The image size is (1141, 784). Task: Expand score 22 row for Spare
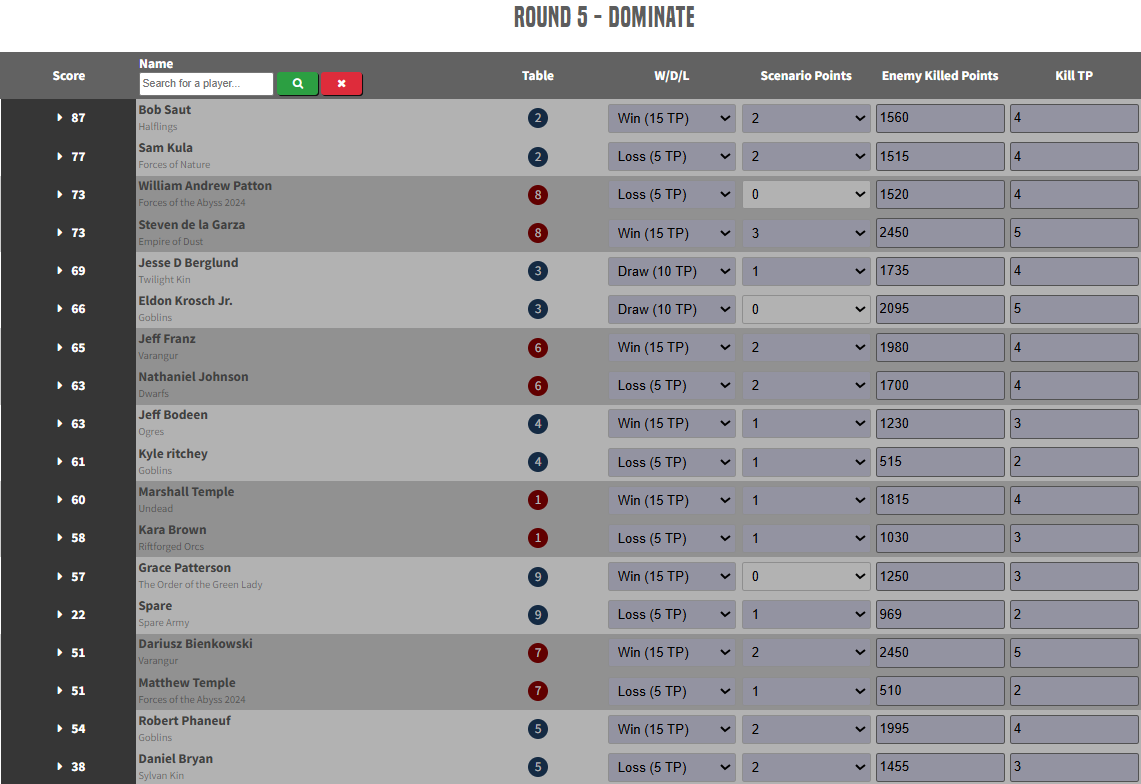point(60,615)
